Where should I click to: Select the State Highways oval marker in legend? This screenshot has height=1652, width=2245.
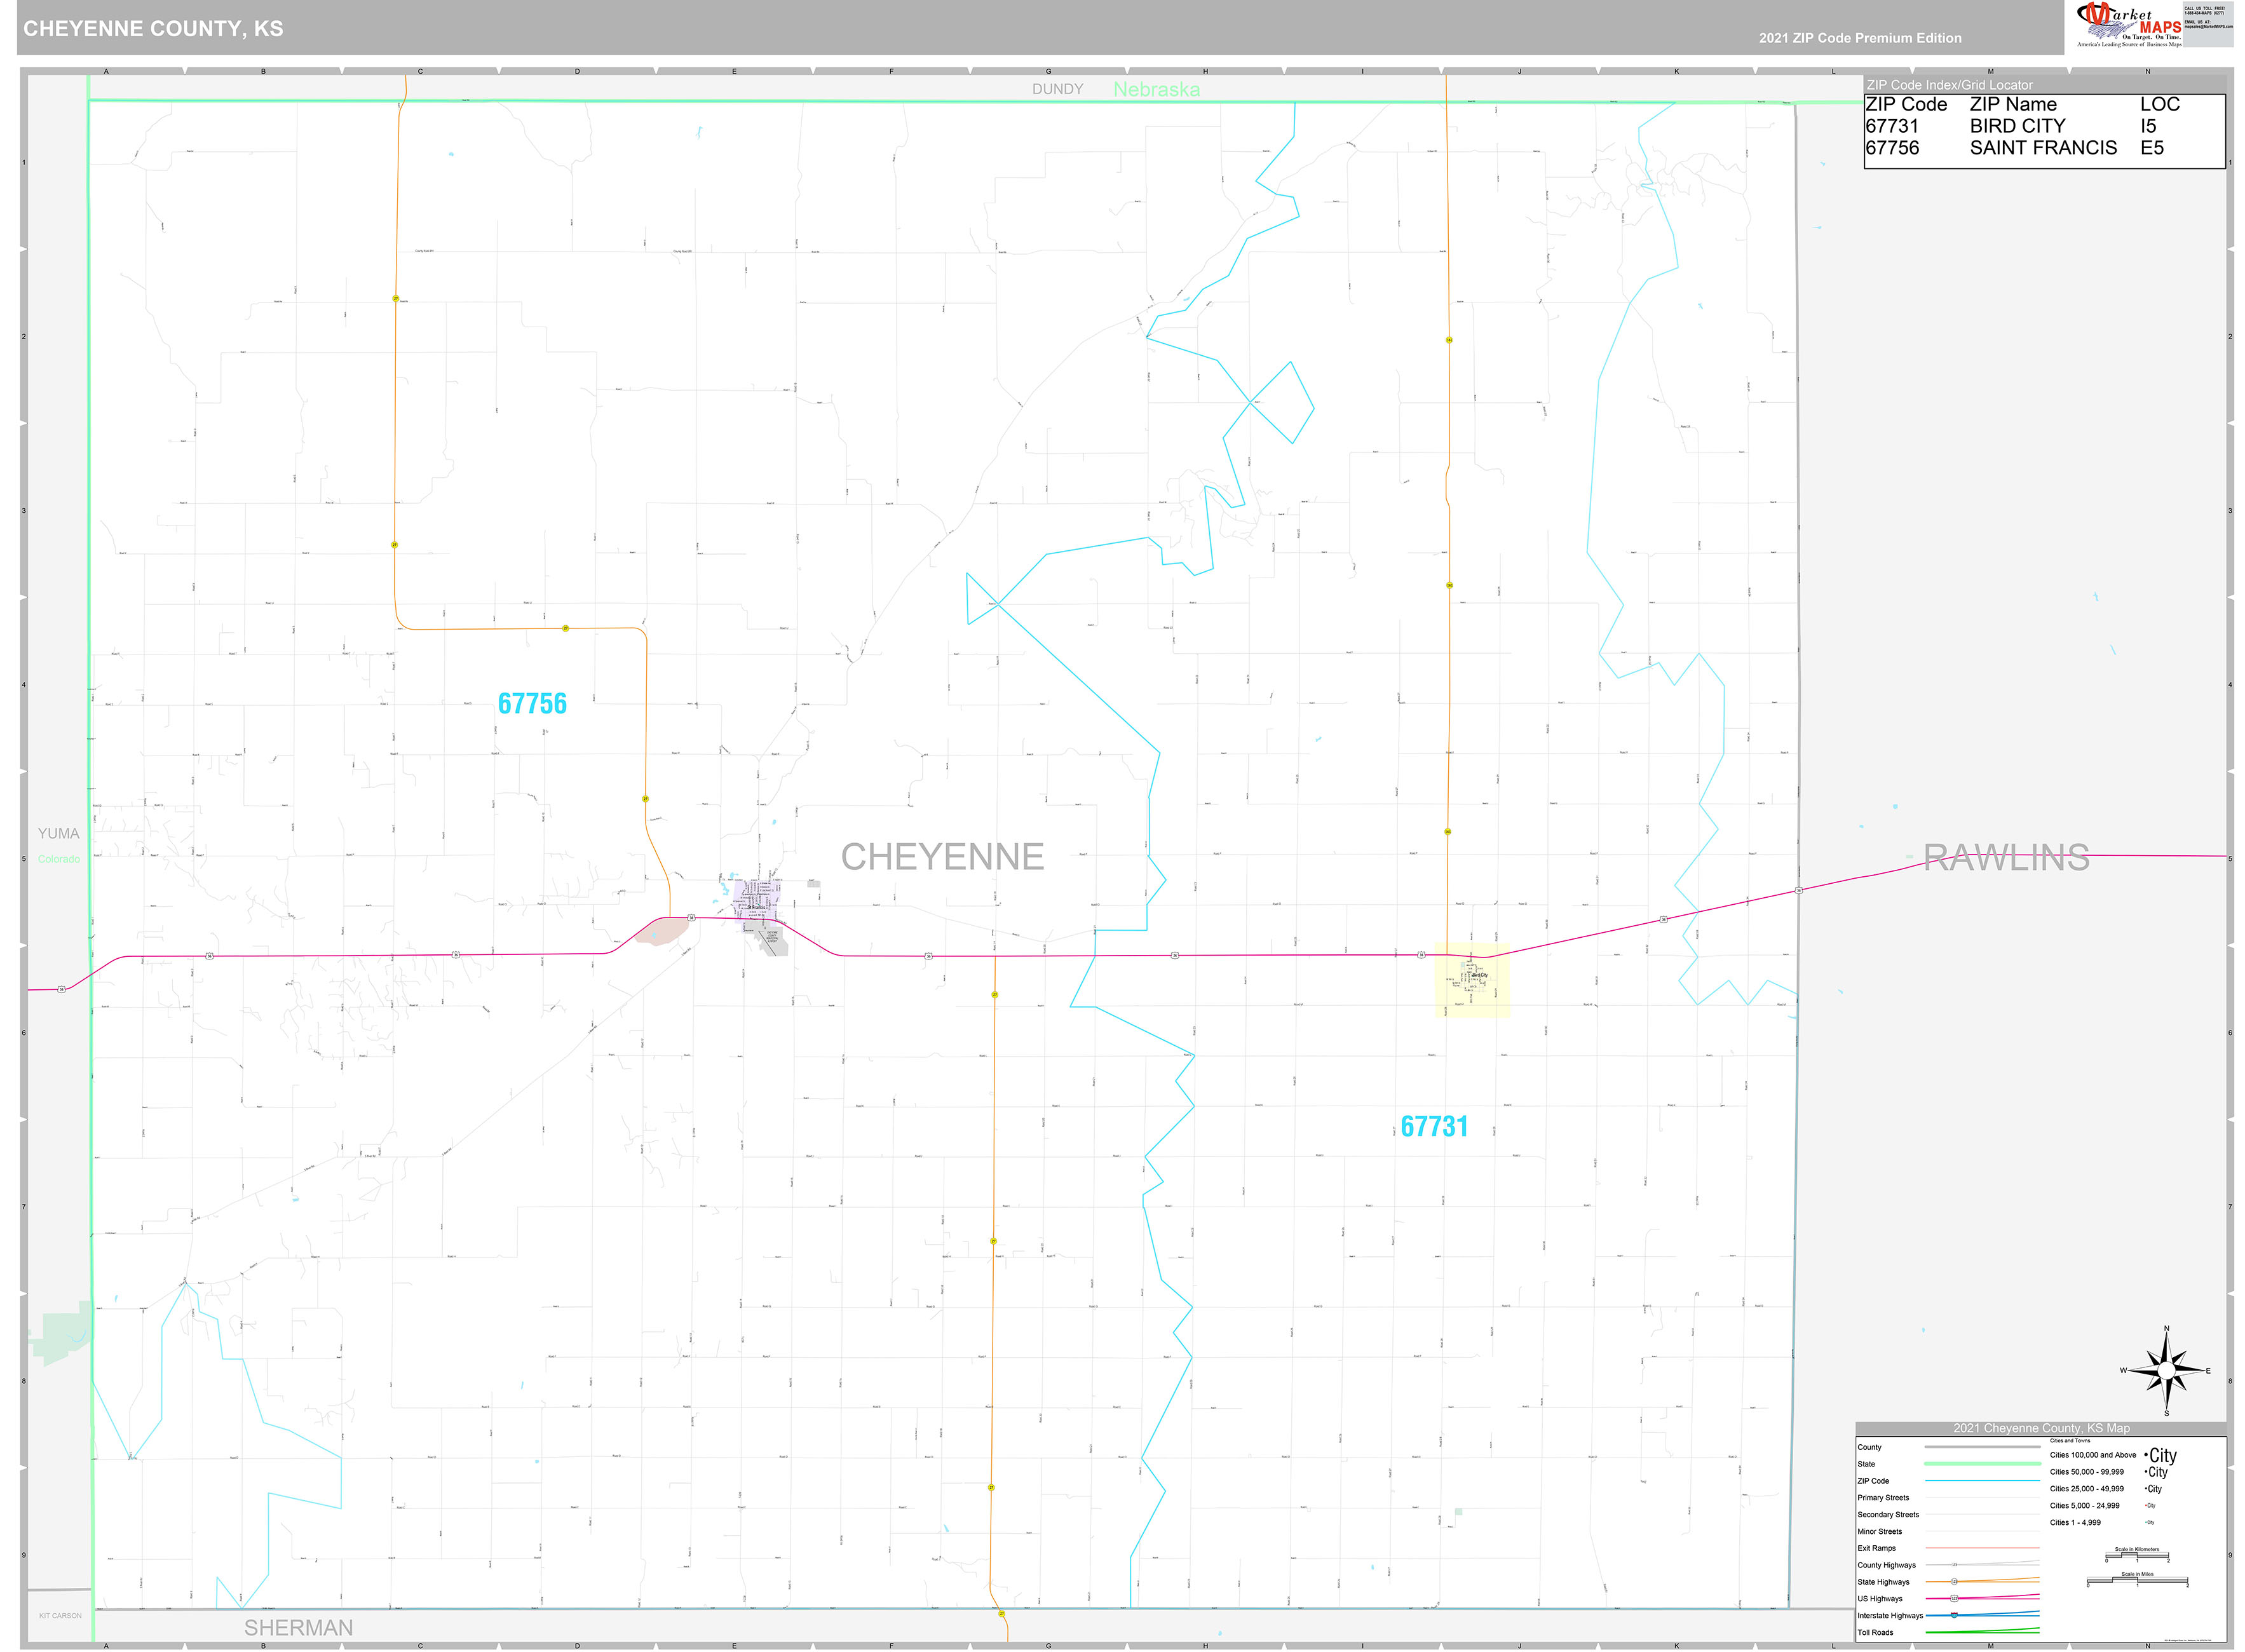(1954, 1582)
